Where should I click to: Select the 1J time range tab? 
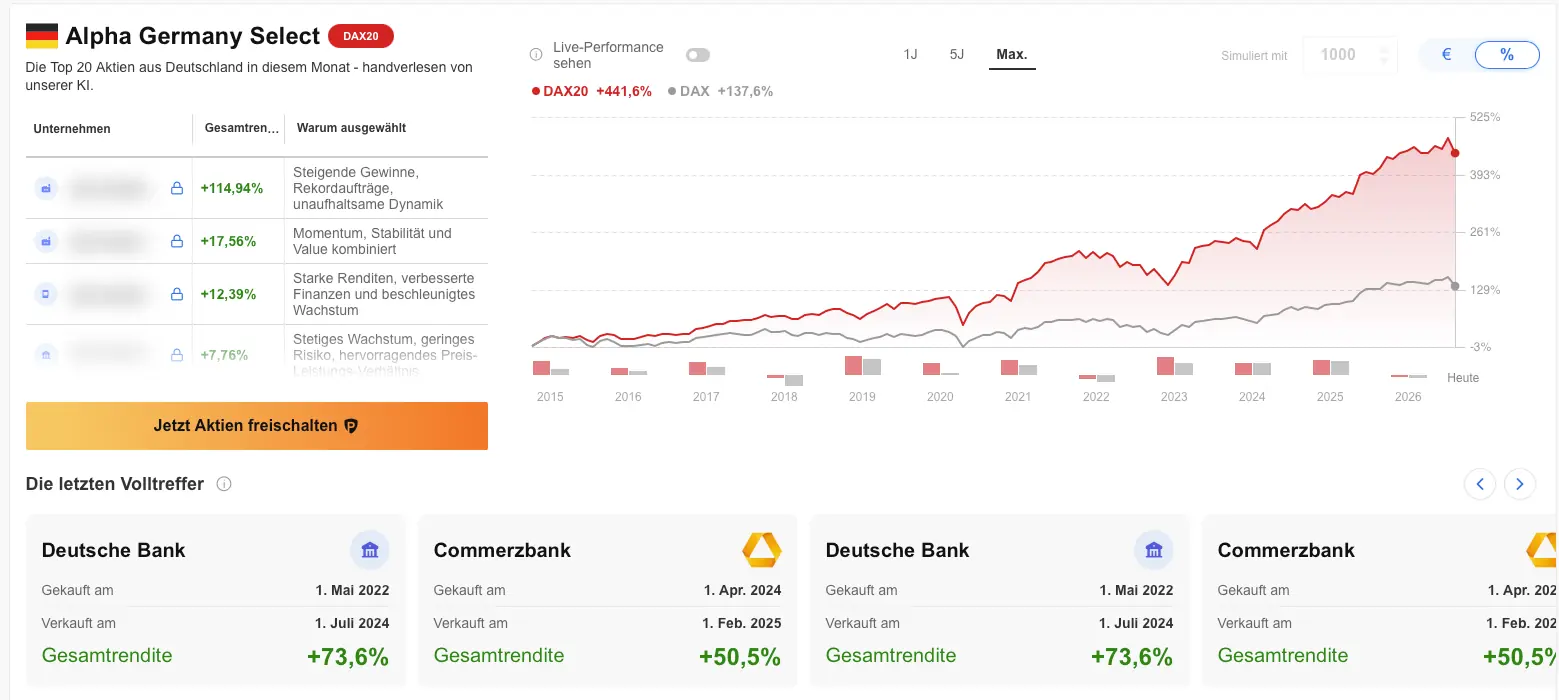pyautogui.click(x=910, y=54)
